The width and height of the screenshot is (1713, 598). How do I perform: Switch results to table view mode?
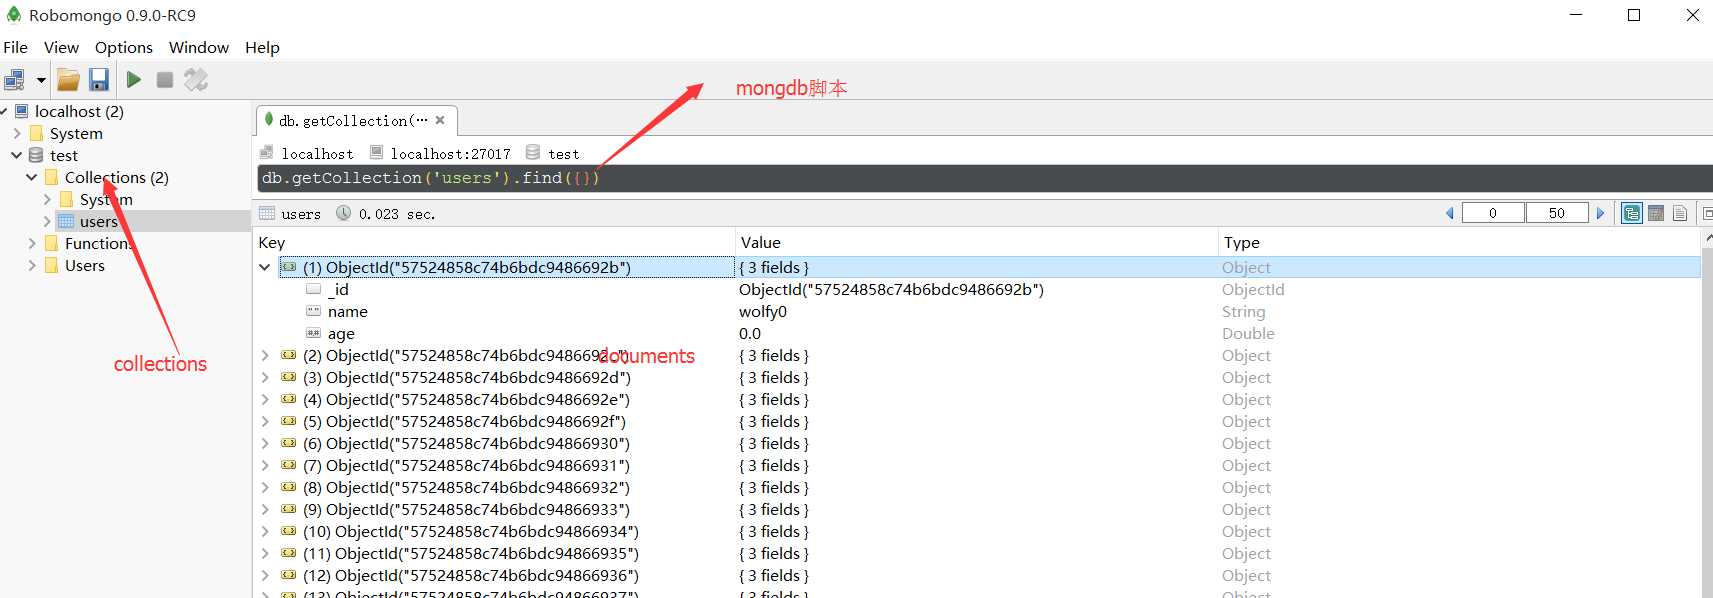coord(1656,213)
